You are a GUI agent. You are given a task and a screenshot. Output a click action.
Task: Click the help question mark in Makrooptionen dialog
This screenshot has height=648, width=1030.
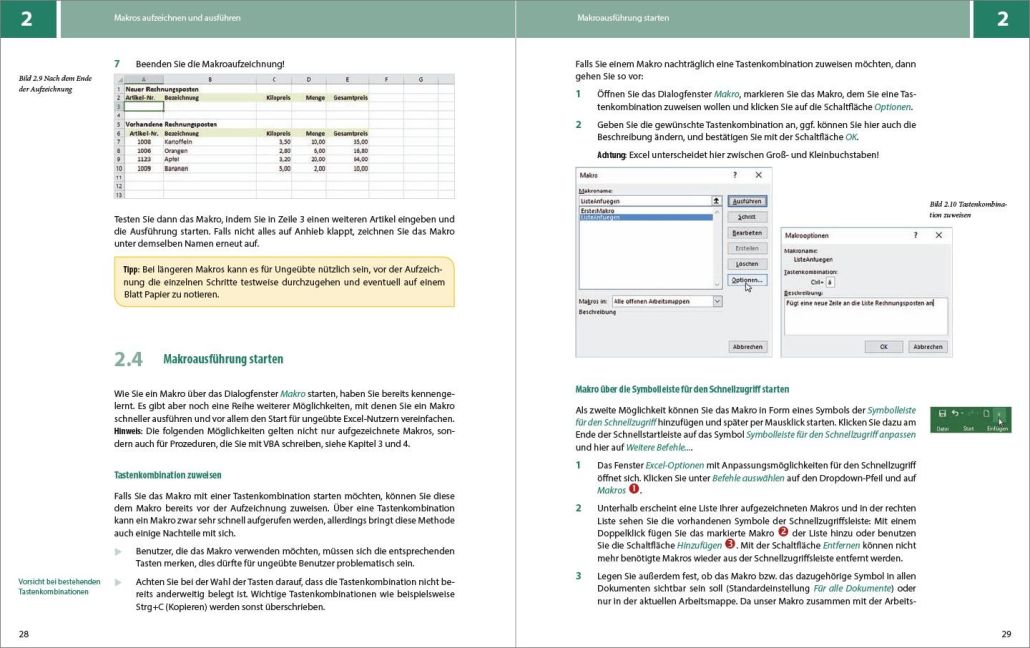tap(915, 234)
